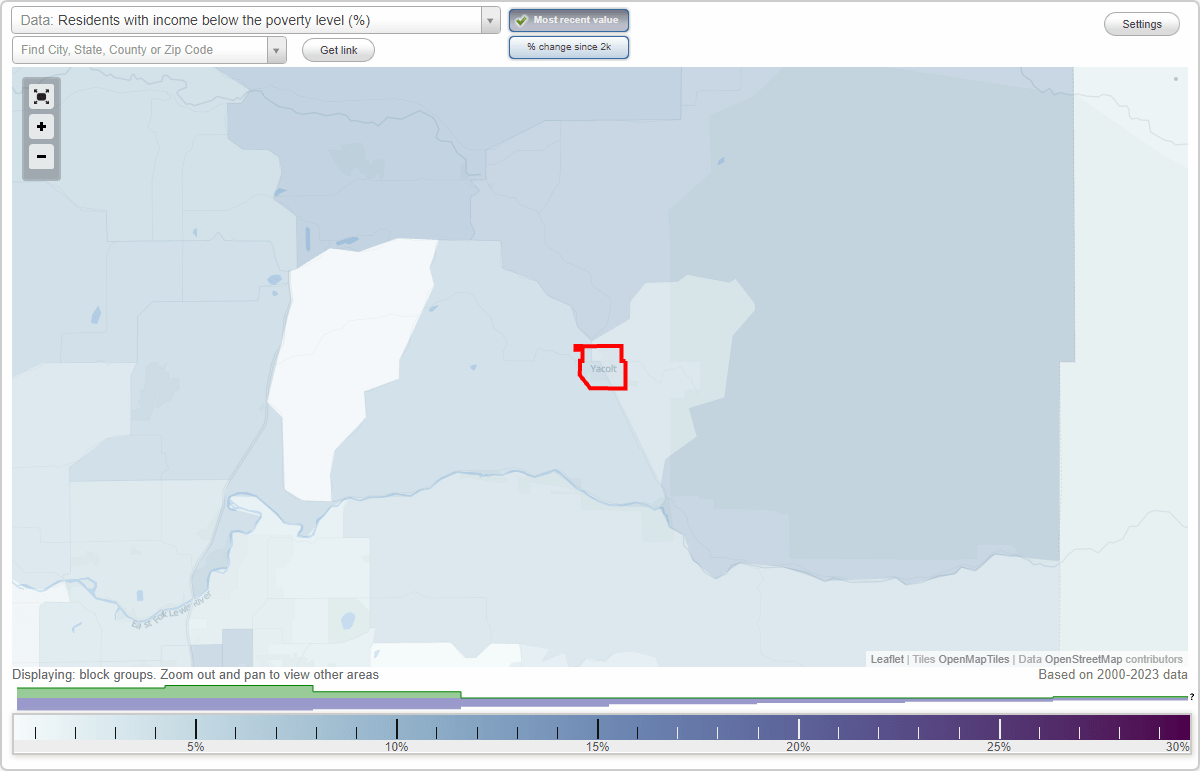
Task: Click the search box dropdown arrow
Action: click(x=277, y=48)
